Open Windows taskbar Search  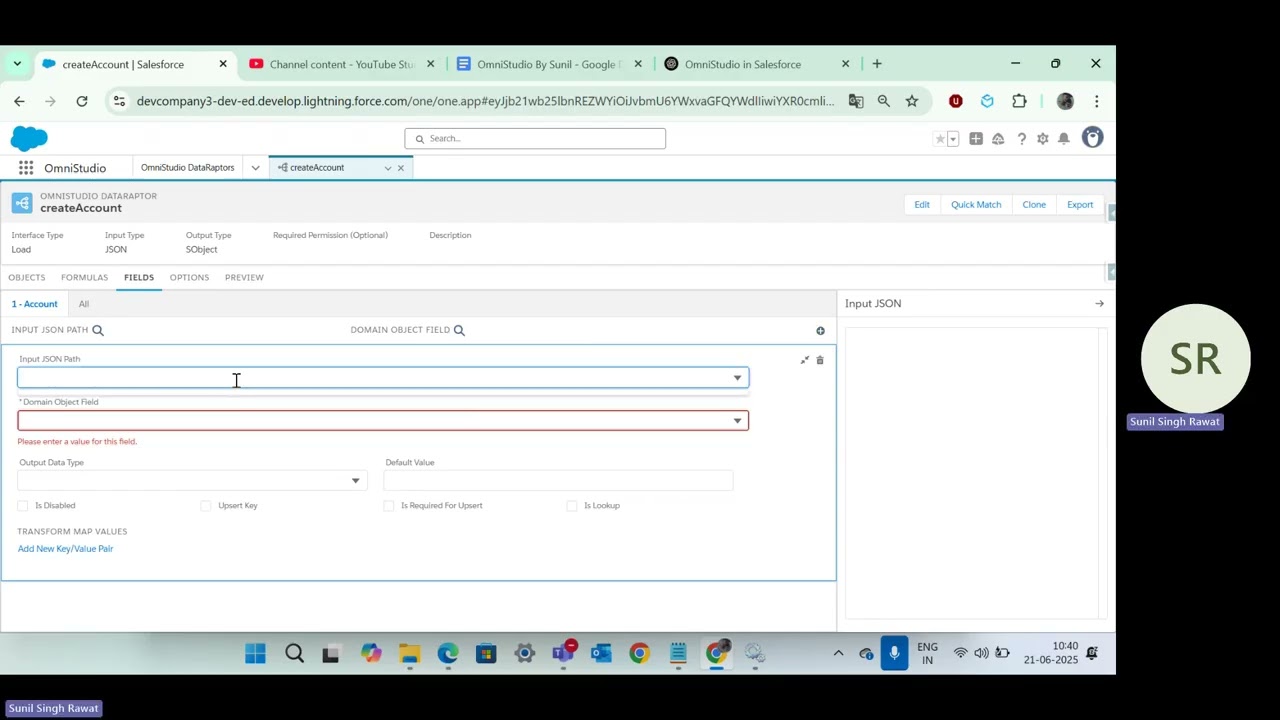click(294, 654)
